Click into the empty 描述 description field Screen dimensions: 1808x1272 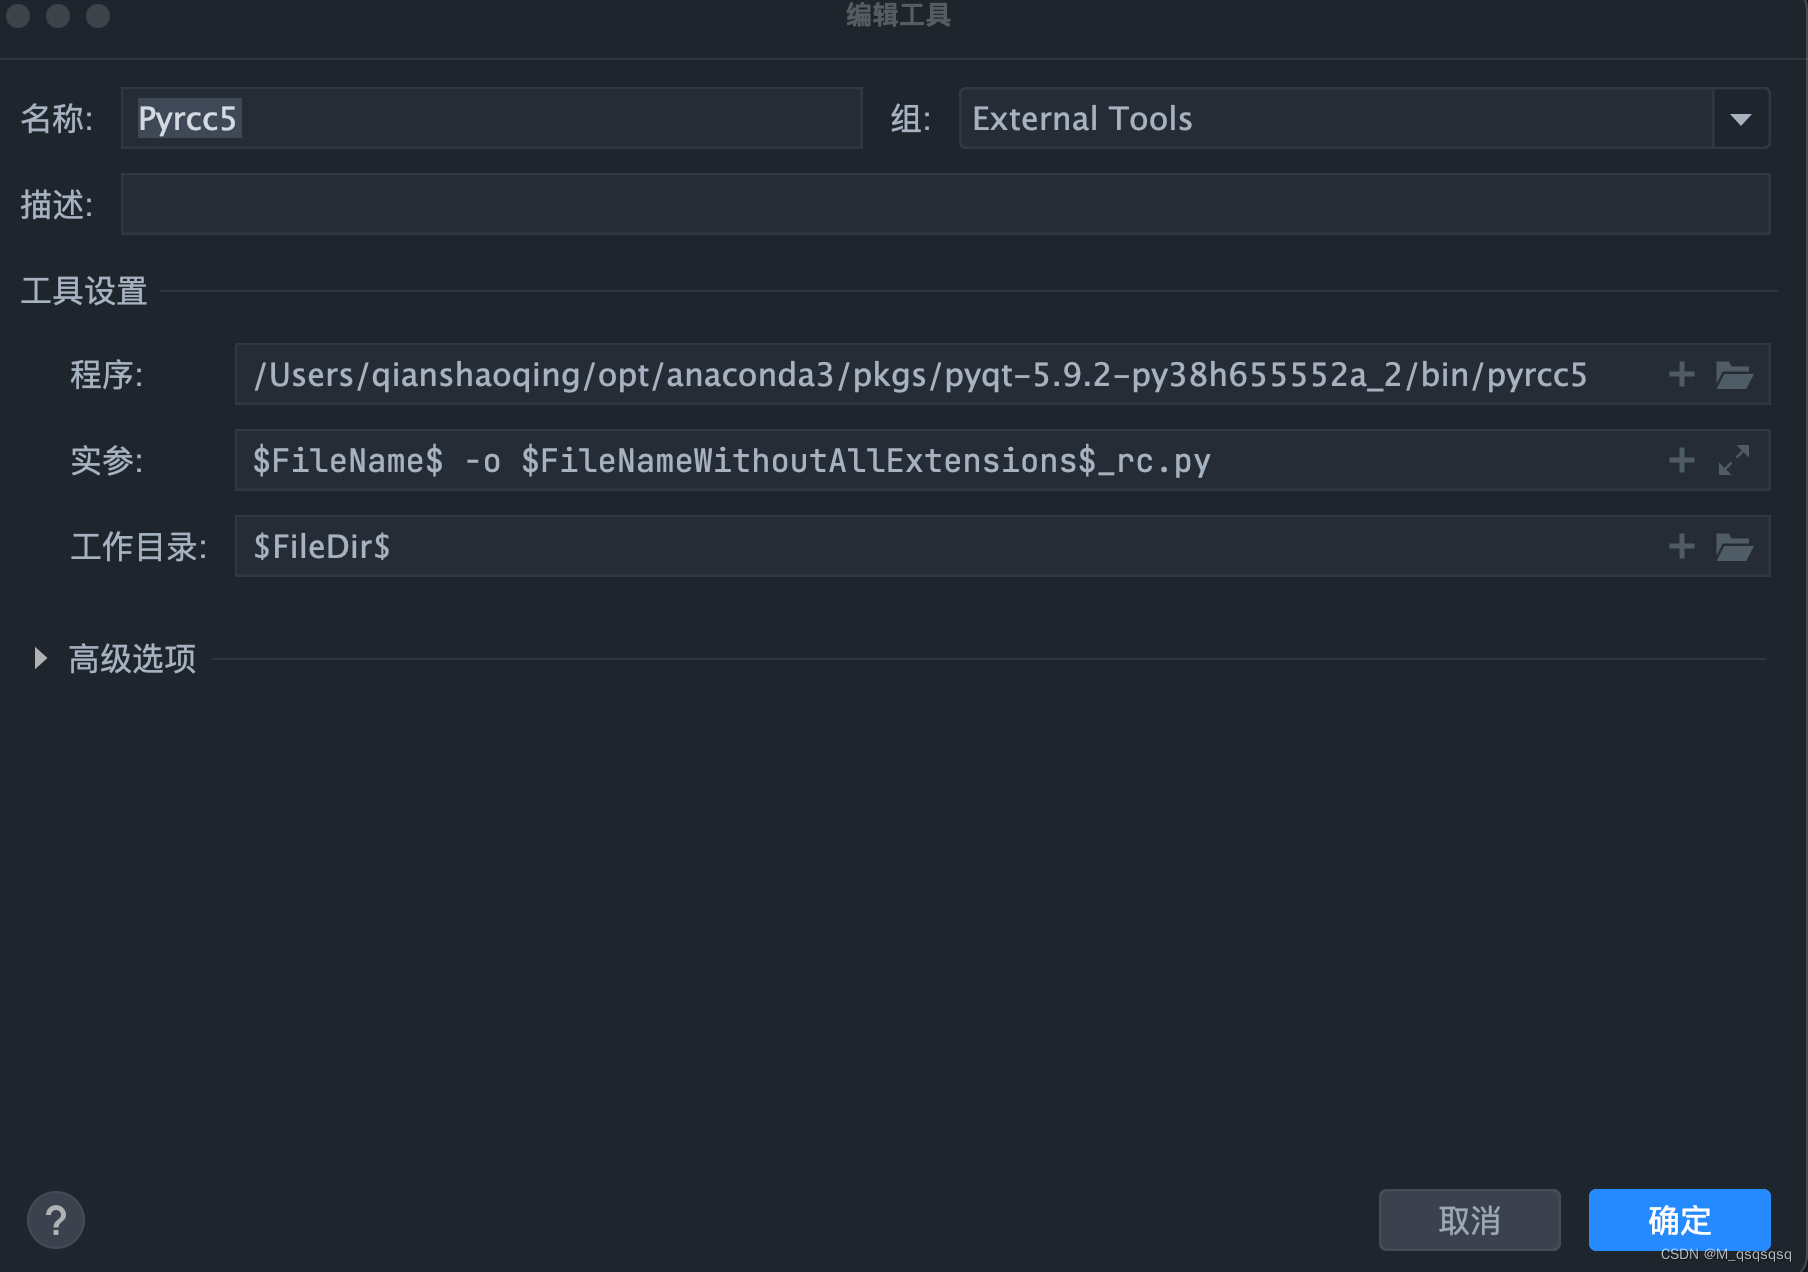(x=946, y=205)
